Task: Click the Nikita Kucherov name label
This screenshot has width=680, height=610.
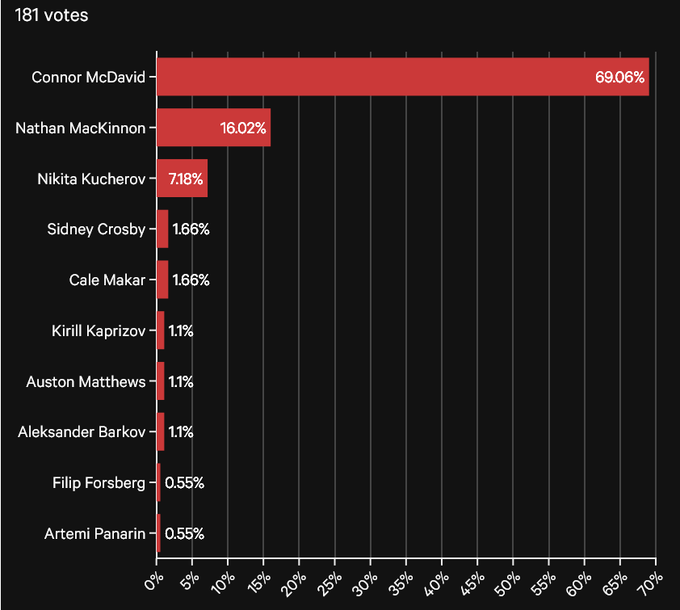Action: click(92, 178)
